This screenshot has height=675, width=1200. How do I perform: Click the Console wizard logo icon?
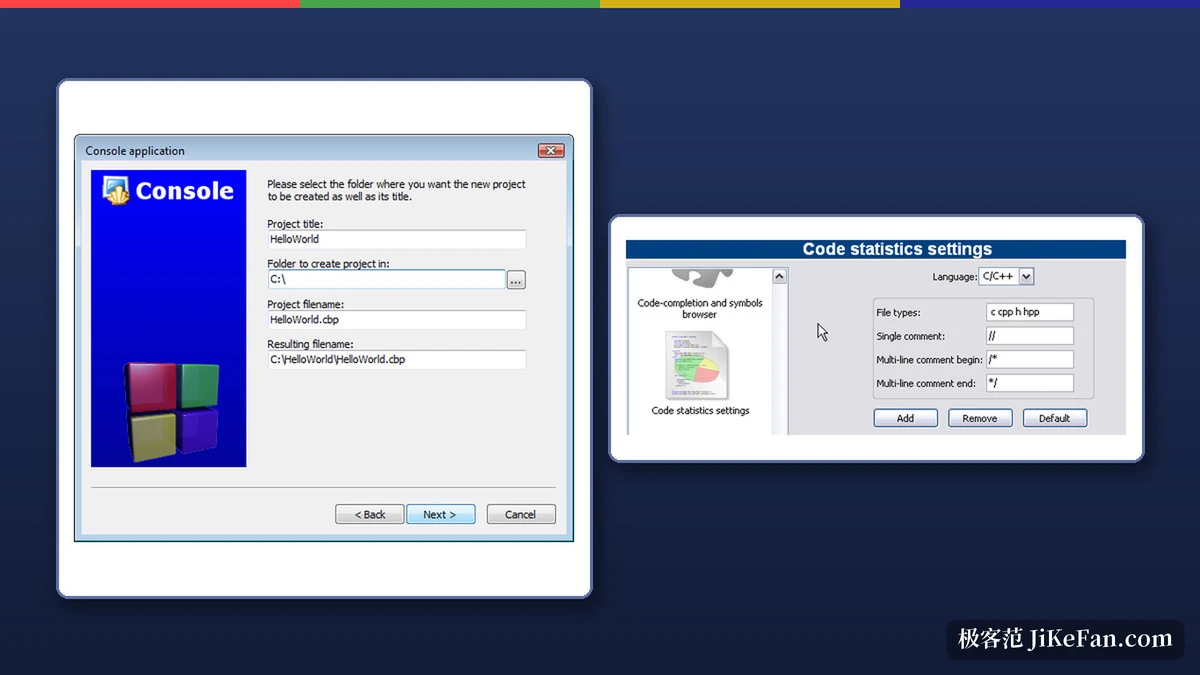tap(117, 190)
